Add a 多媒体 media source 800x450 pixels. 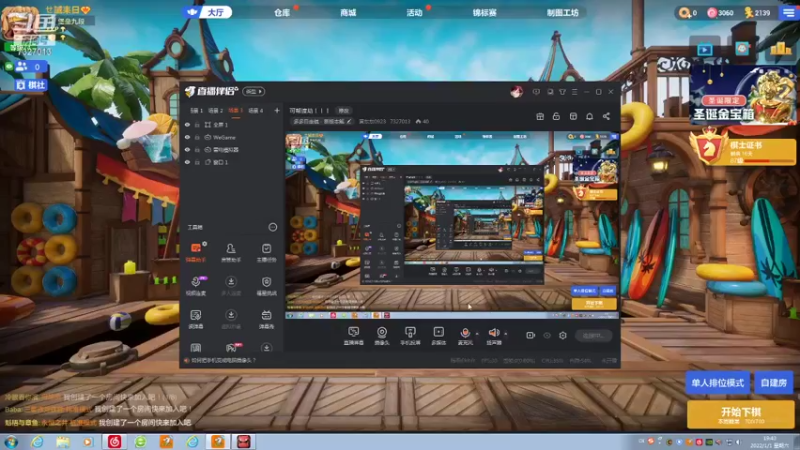[x=438, y=336]
